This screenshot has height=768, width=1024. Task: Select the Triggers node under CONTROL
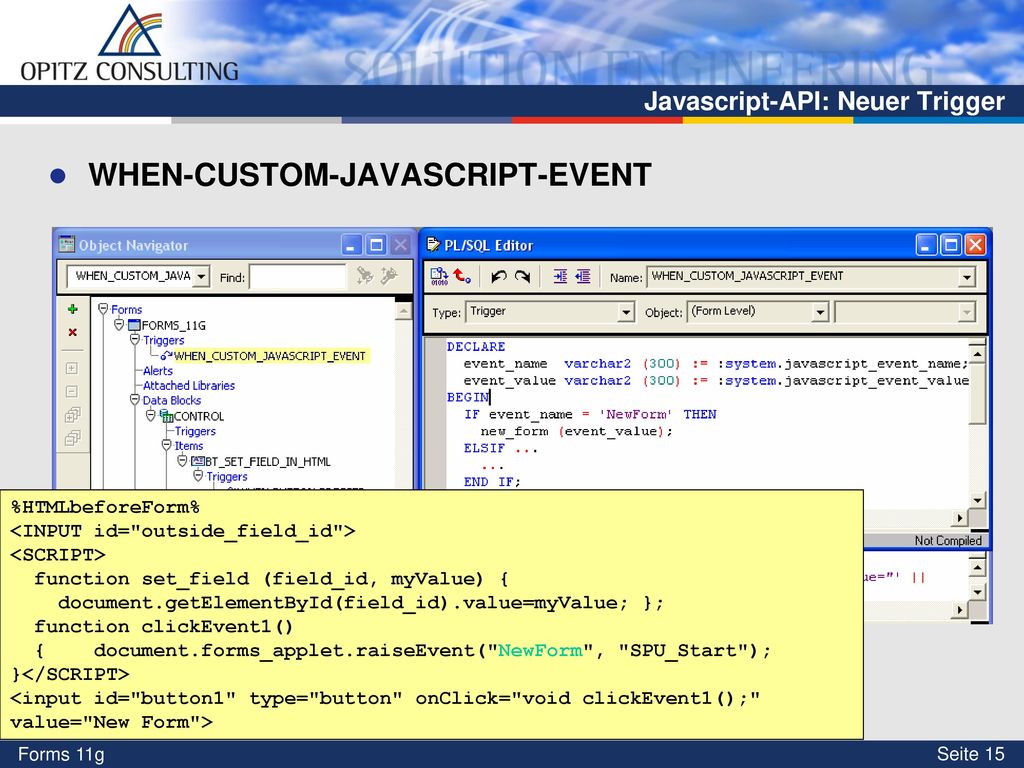coord(195,431)
